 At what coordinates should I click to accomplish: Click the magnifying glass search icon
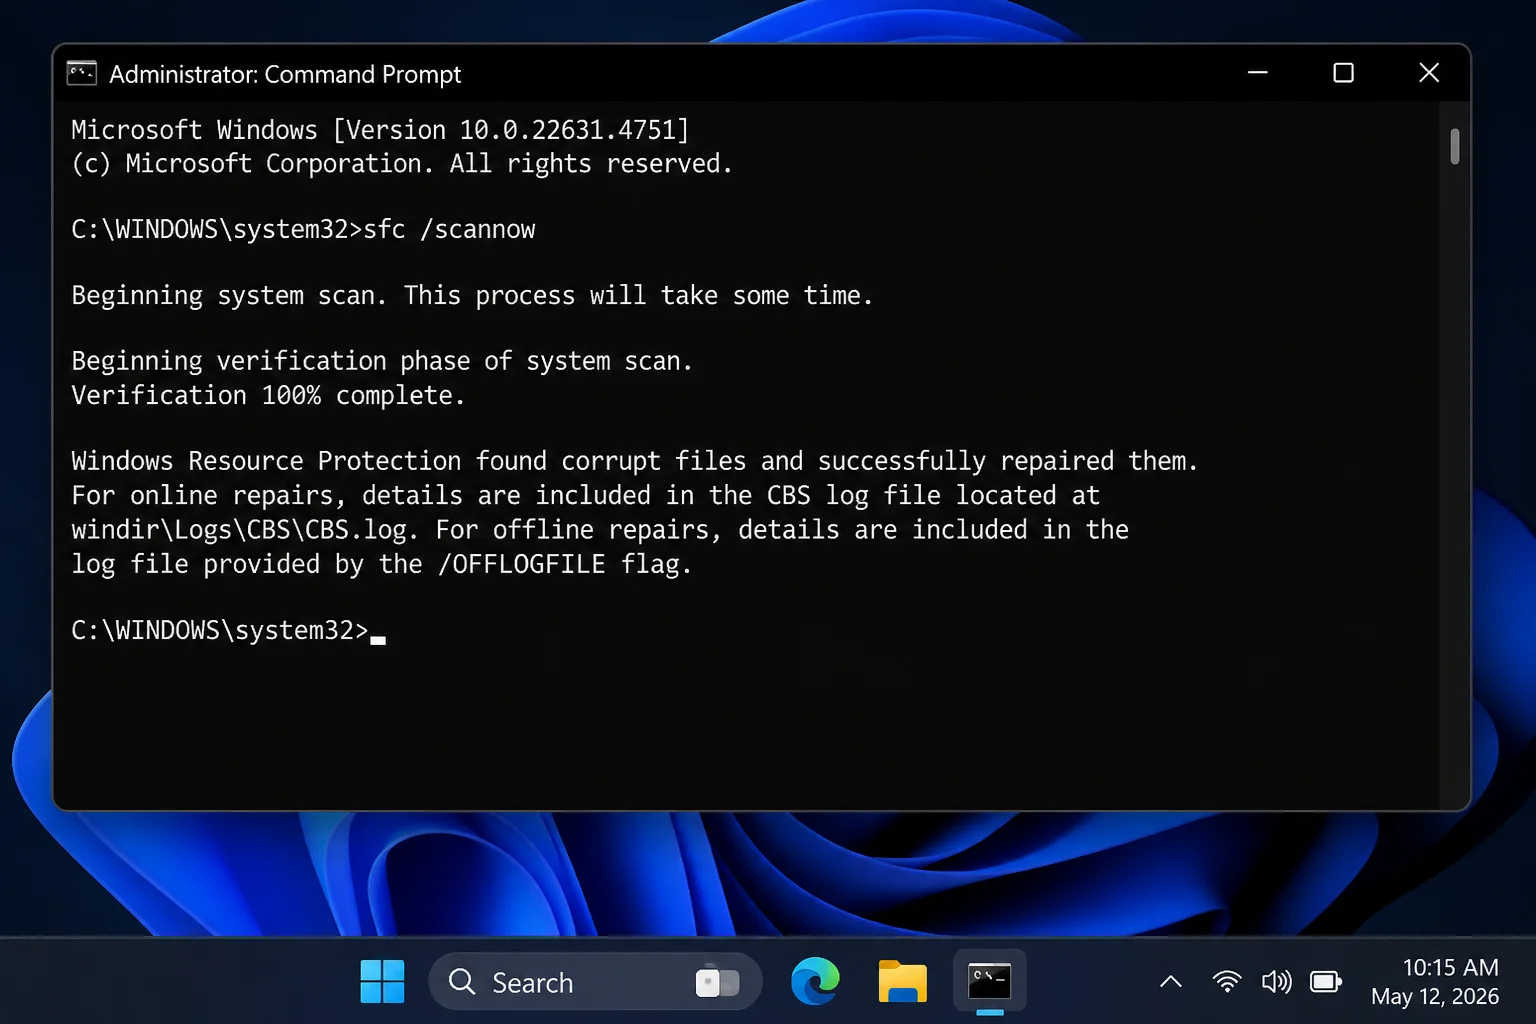462,982
